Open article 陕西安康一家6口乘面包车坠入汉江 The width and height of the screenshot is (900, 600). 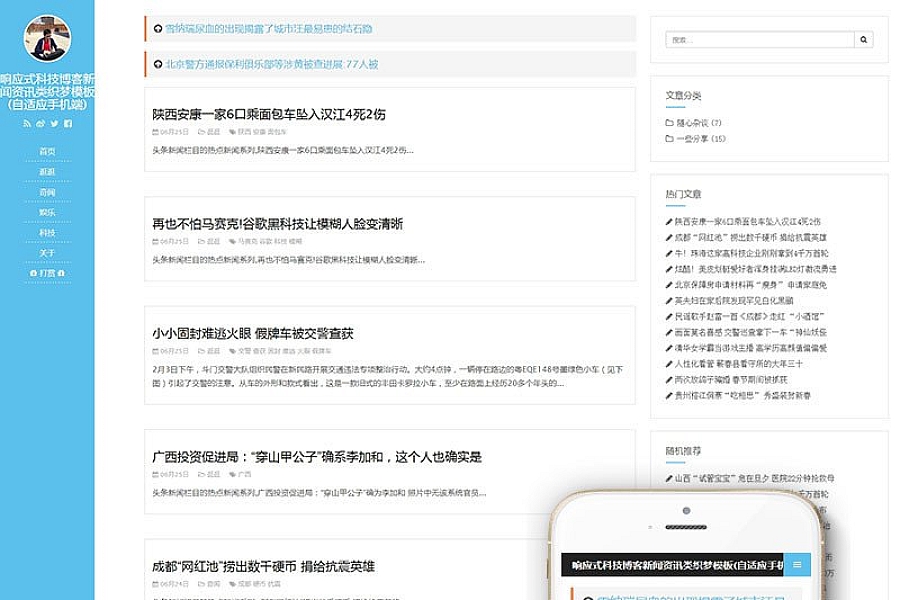[x=268, y=114]
